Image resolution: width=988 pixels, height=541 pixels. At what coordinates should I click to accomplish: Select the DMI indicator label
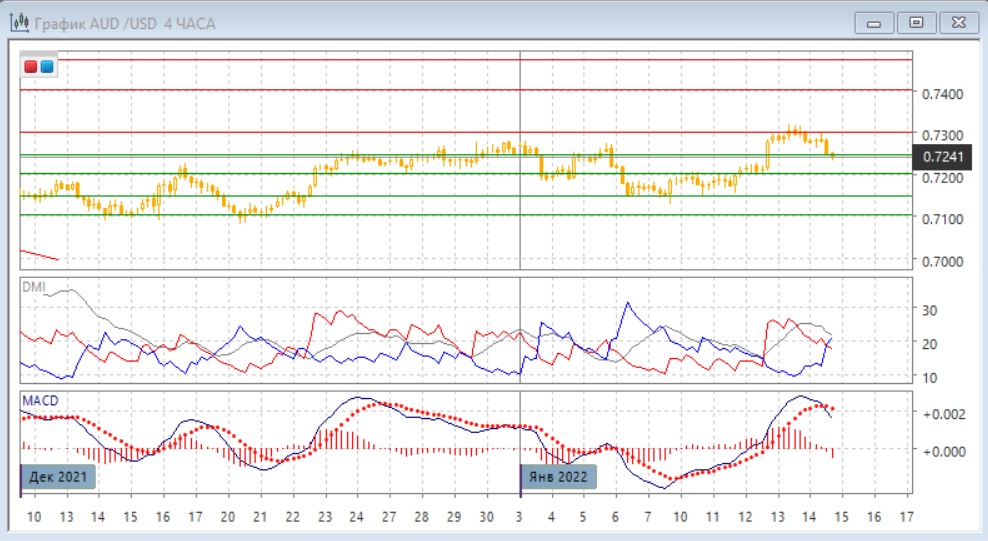pyautogui.click(x=33, y=287)
